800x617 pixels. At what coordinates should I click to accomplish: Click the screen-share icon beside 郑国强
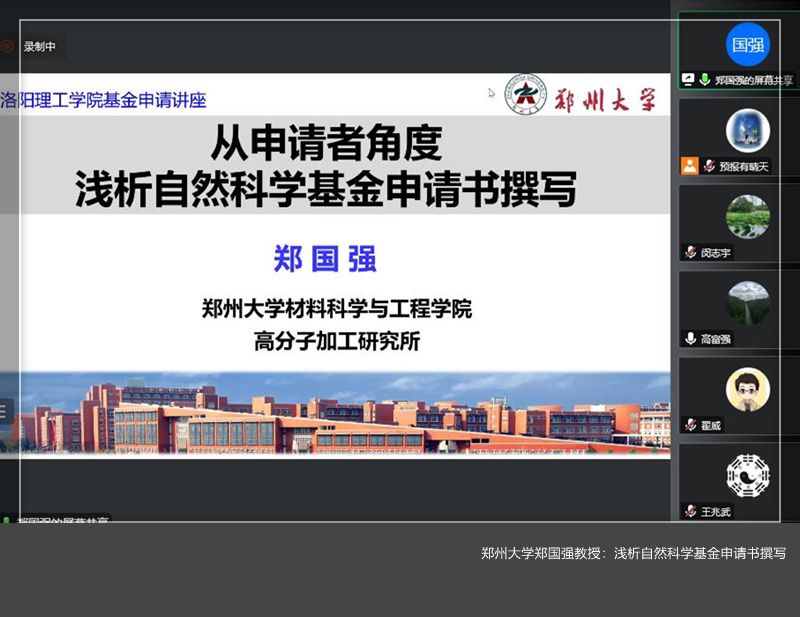(x=688, y=80)
